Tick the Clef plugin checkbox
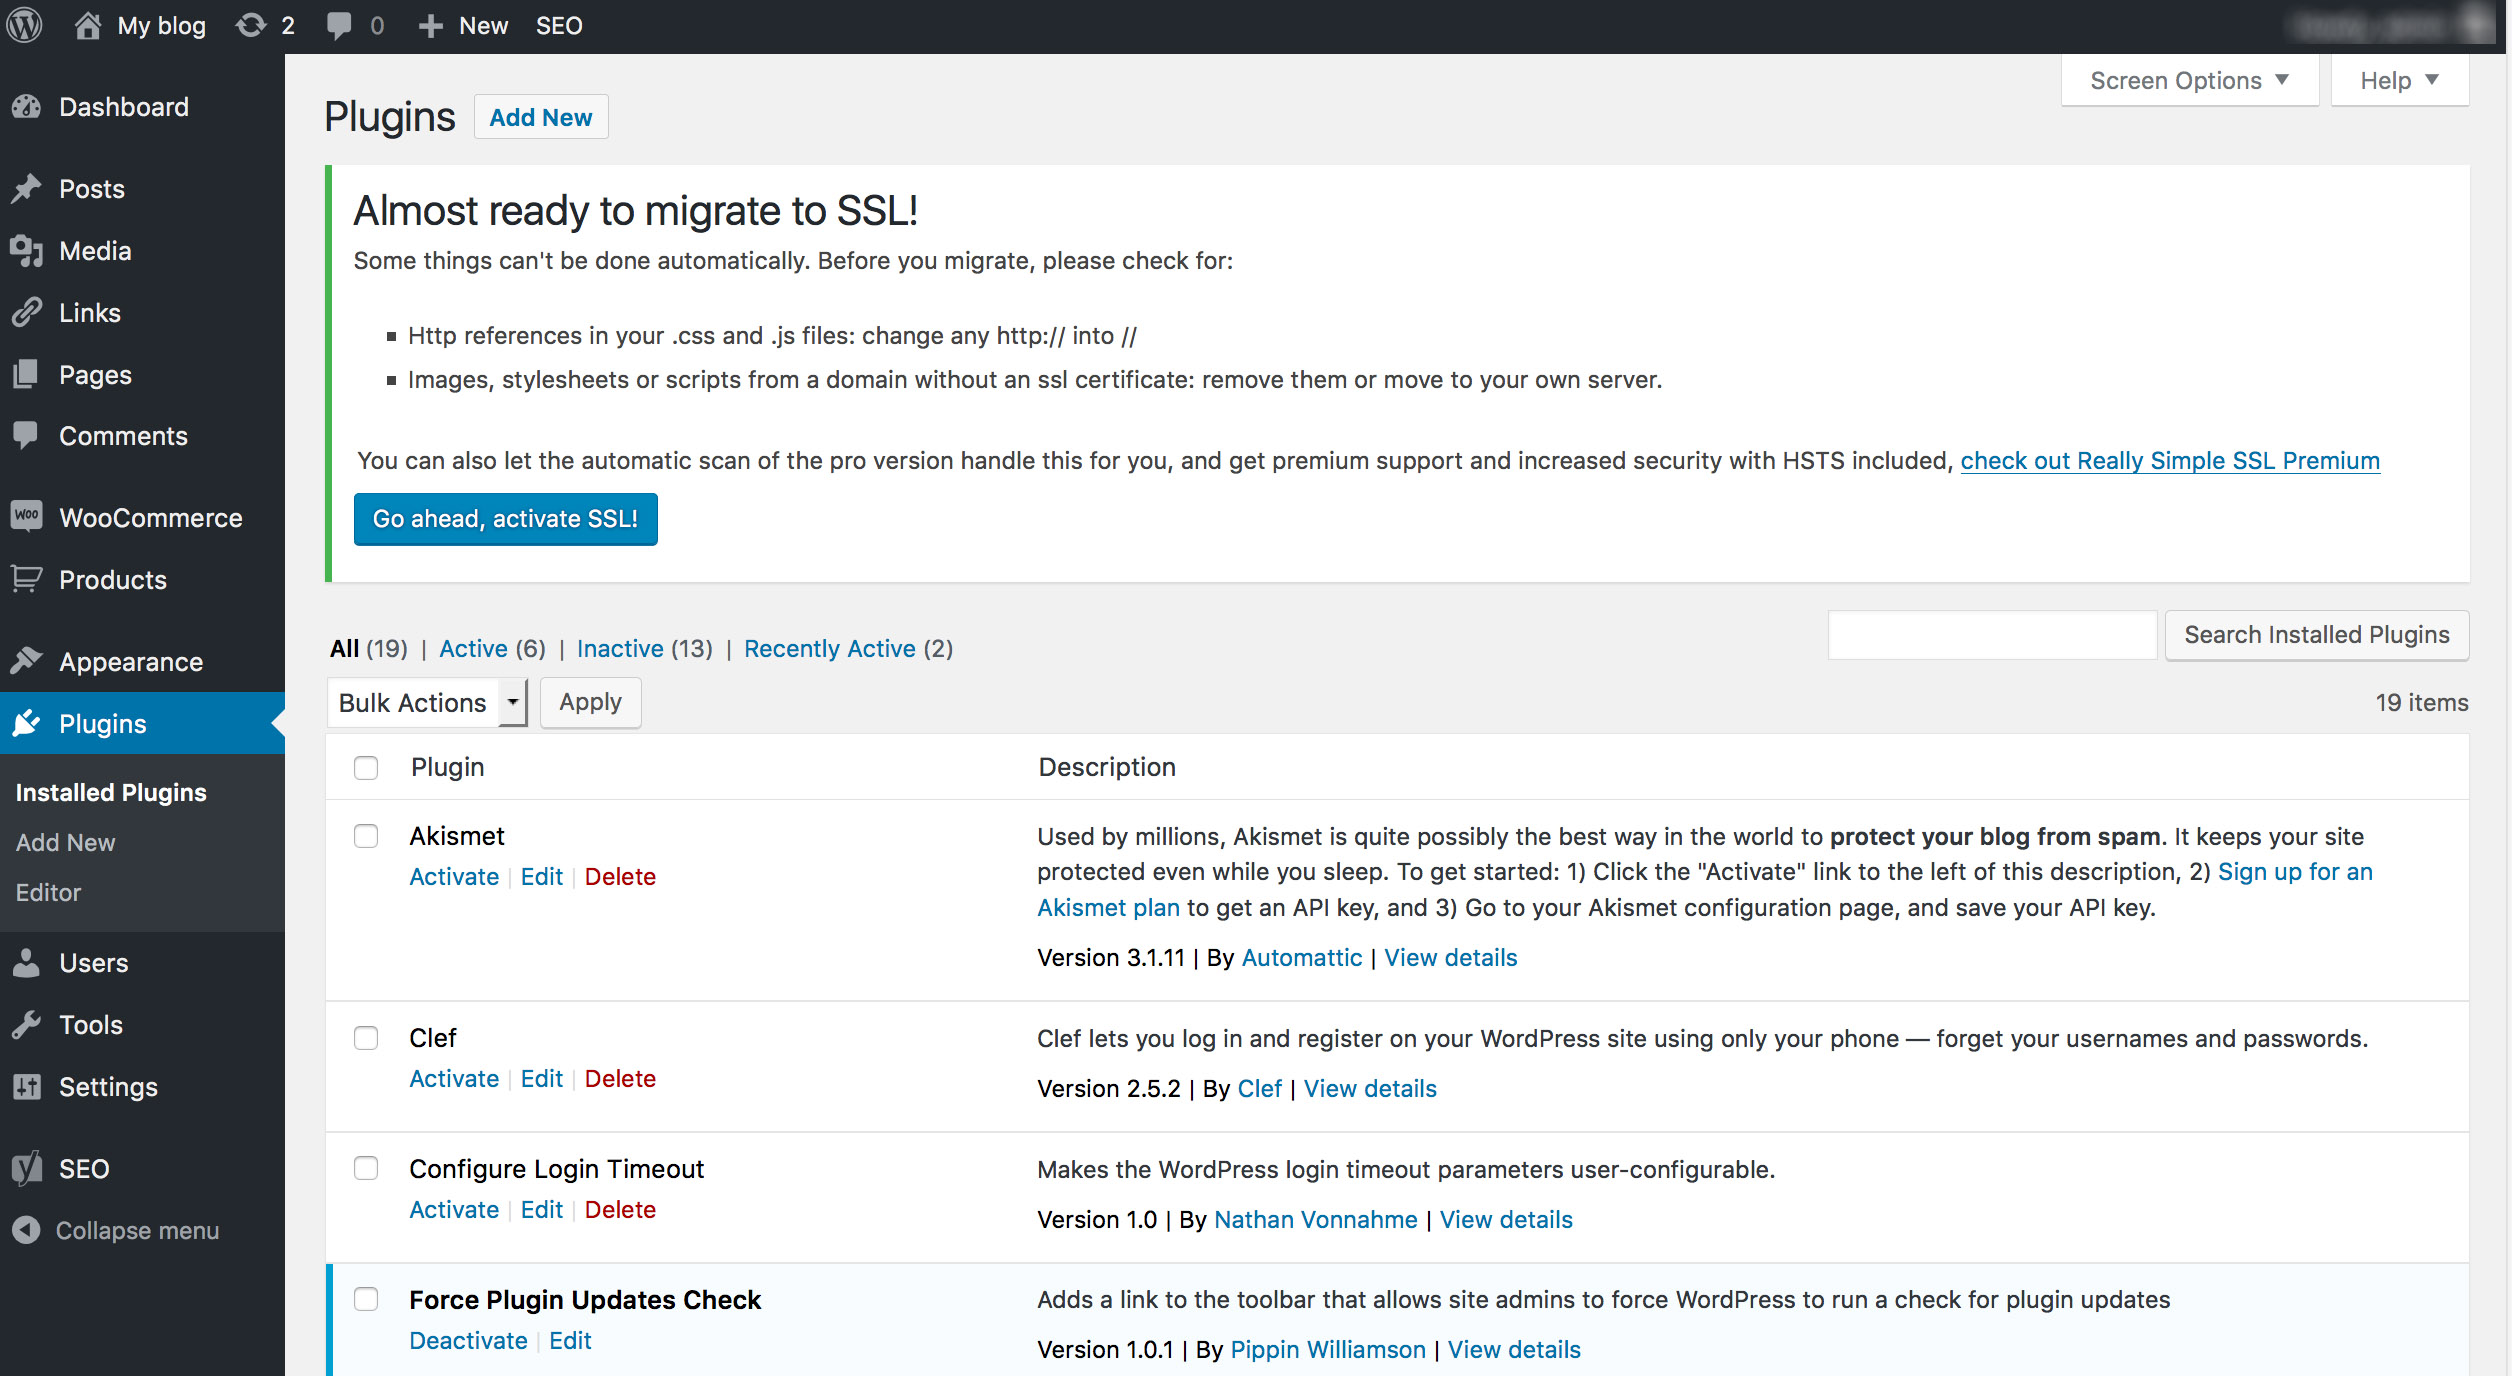This screenshot has width=2512, height=1376. [366, 1038]
